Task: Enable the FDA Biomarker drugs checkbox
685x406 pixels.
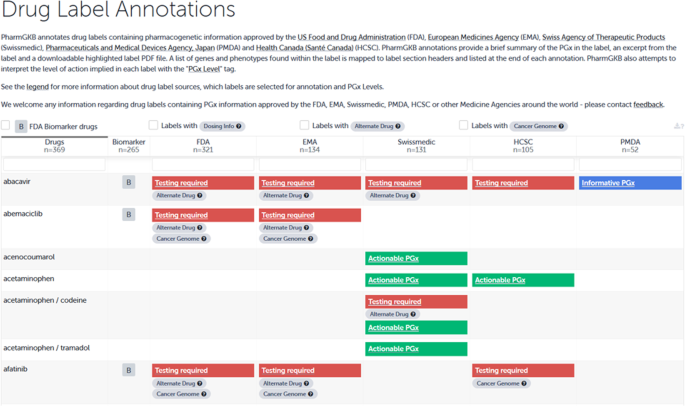Action: coord(6,125)
